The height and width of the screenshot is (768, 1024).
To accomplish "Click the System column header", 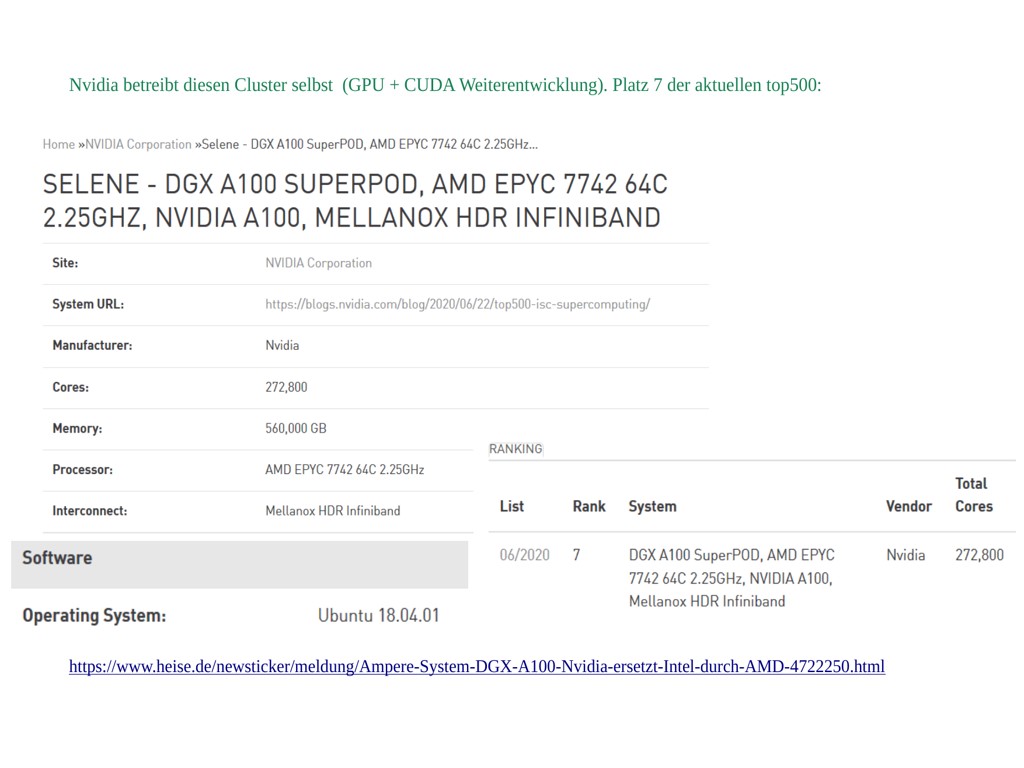I will 652,506.
